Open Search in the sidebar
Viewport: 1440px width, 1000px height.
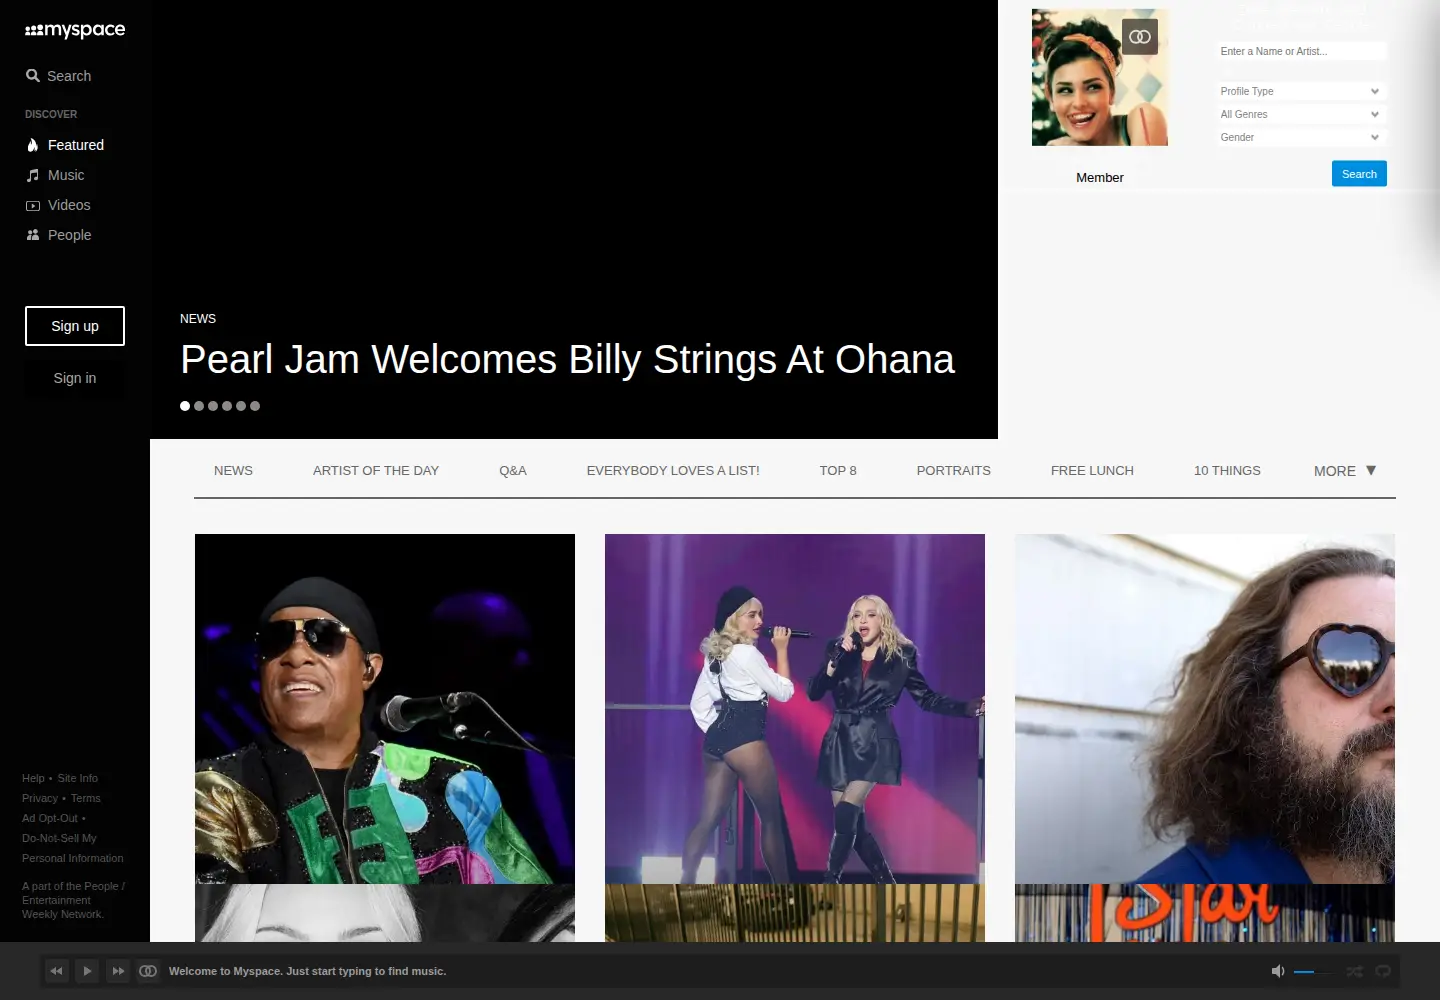coord(58,76)
